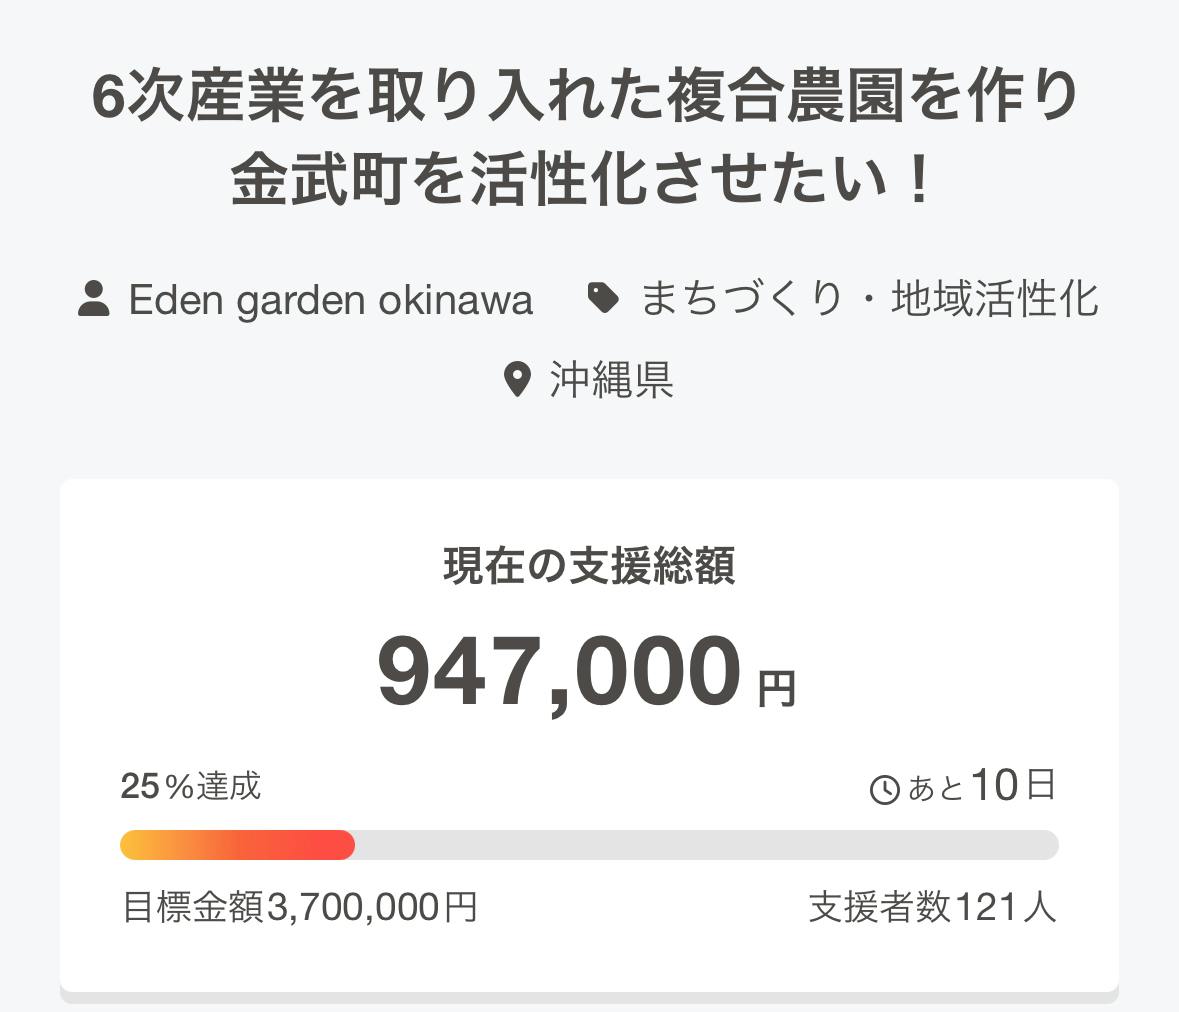Click the あと10日 remaining days text
Image resolution: width=1179 pixels, height=1012 pixels.
pyautogui.click(x=980, y=787)
